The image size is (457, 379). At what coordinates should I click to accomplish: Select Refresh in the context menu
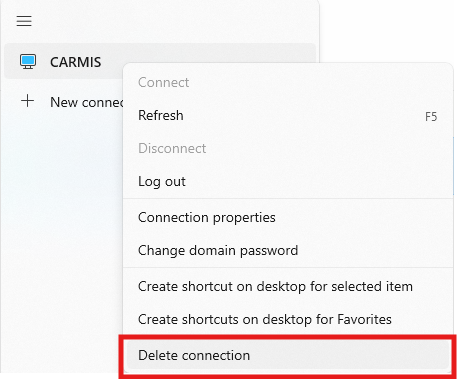point(161,115)
